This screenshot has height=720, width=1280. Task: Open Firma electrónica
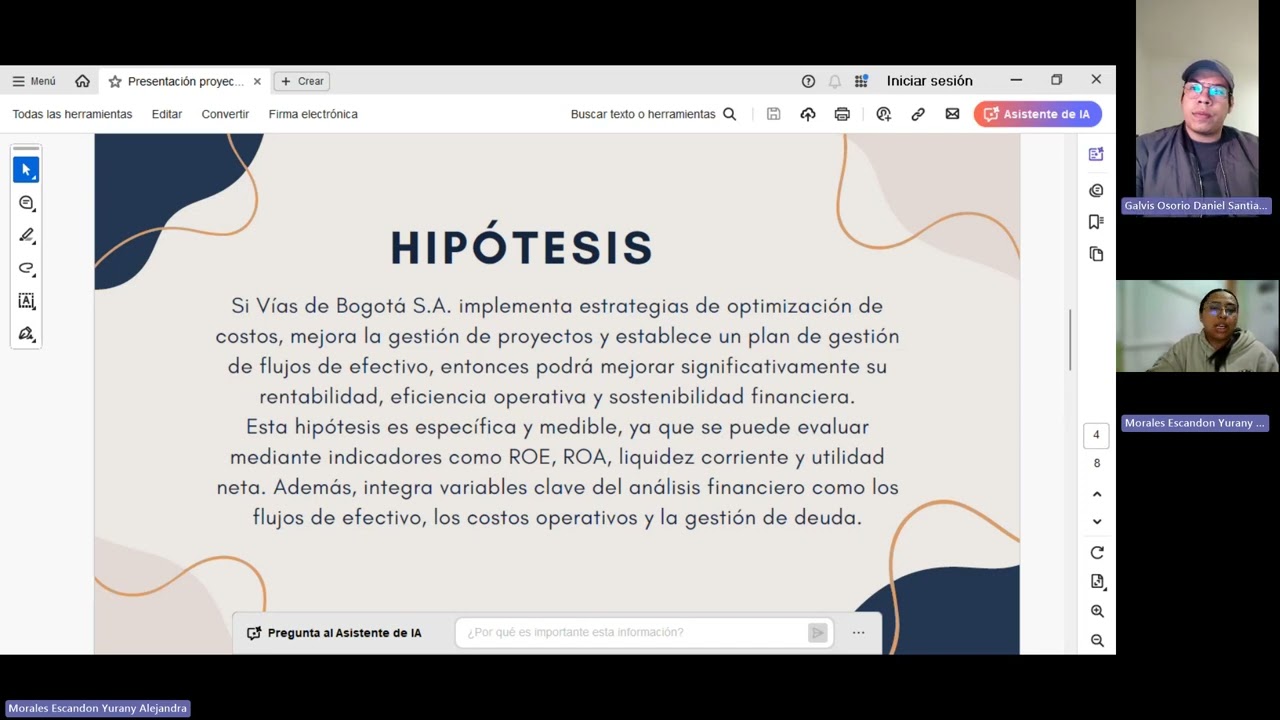click(x=313, y=114)
